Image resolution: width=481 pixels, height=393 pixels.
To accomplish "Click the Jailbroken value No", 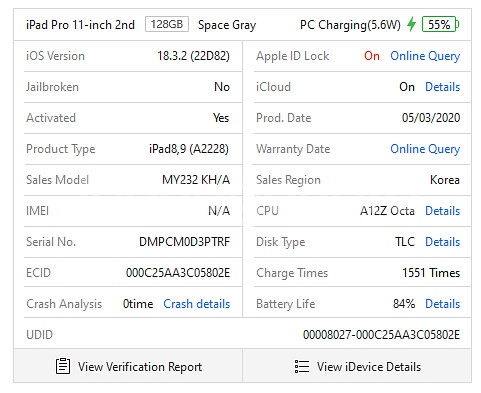I will tap(222, 87).
